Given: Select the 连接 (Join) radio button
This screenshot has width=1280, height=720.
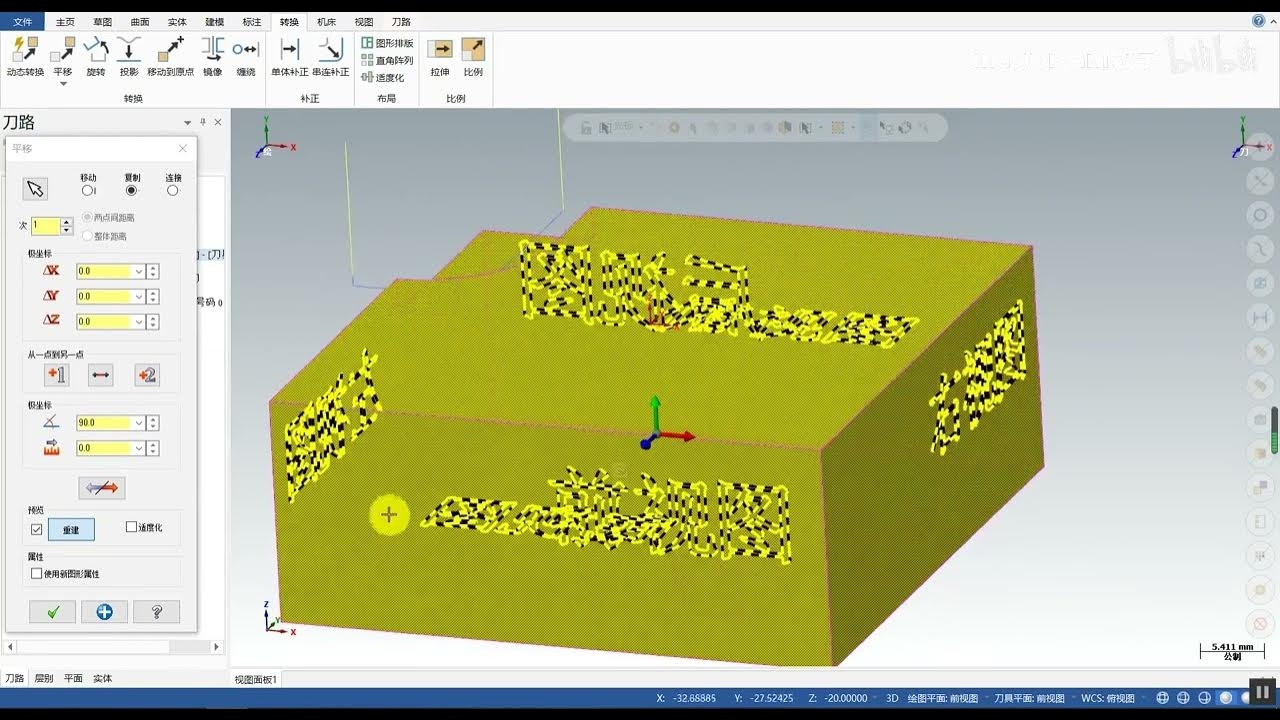Looking at the screenshot, I should (x=173, y=190).
